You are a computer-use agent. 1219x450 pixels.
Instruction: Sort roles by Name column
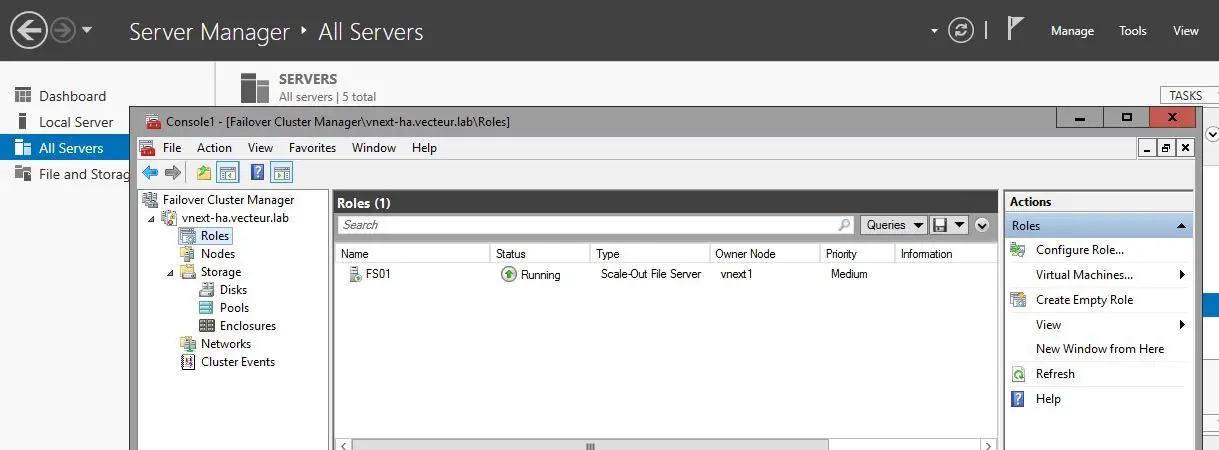pyautogui.click(x=413, y=254)
